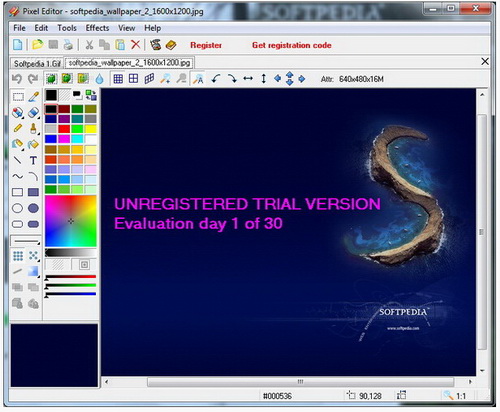Click the image preview thumbnail

click(x=54, y=355)
